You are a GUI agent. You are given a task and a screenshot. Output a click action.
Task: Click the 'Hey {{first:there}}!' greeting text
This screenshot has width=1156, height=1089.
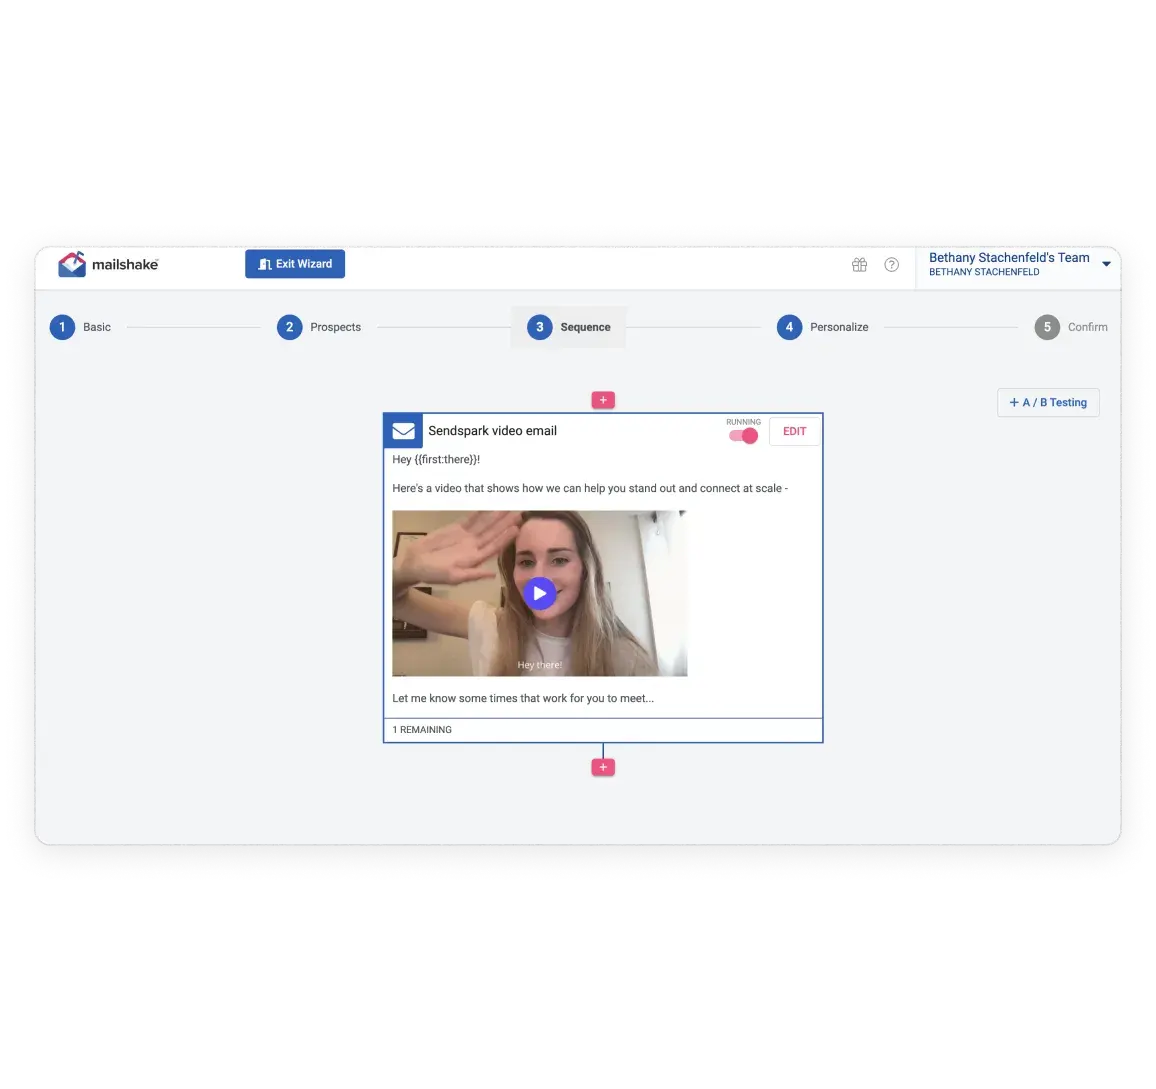[x=436, y=459]
